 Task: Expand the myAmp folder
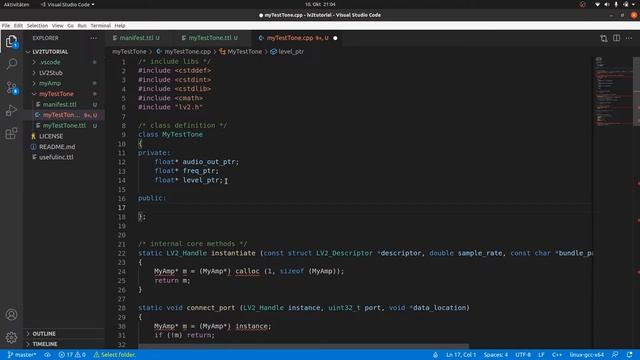(x=50, y=83)
